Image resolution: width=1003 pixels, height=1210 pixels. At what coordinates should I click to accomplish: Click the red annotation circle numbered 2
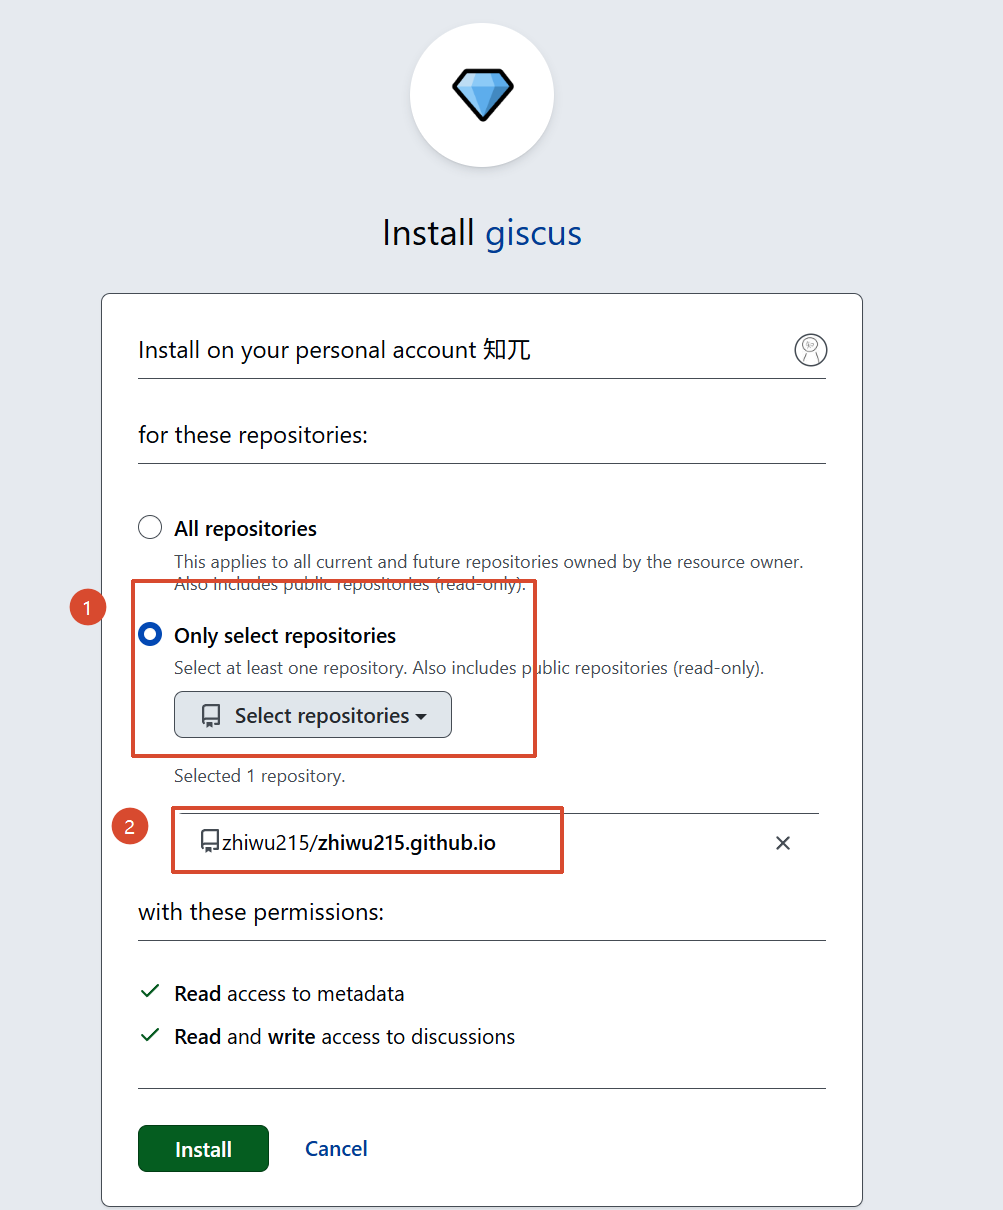pos(130,827)
